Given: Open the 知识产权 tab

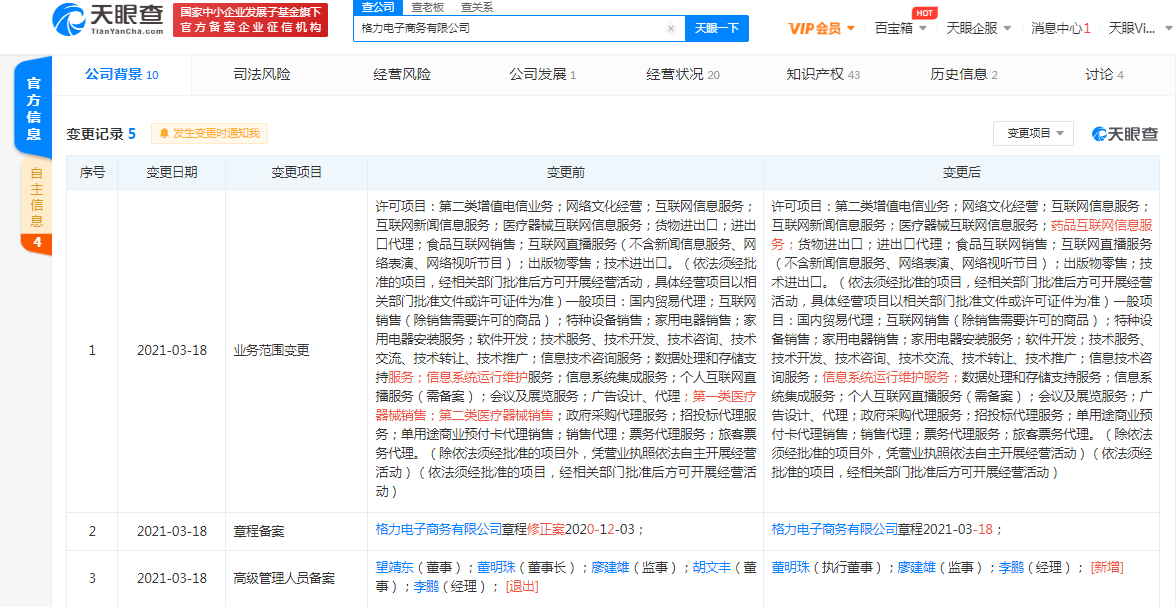Looking at the screenshot, I should pos(815,73).
